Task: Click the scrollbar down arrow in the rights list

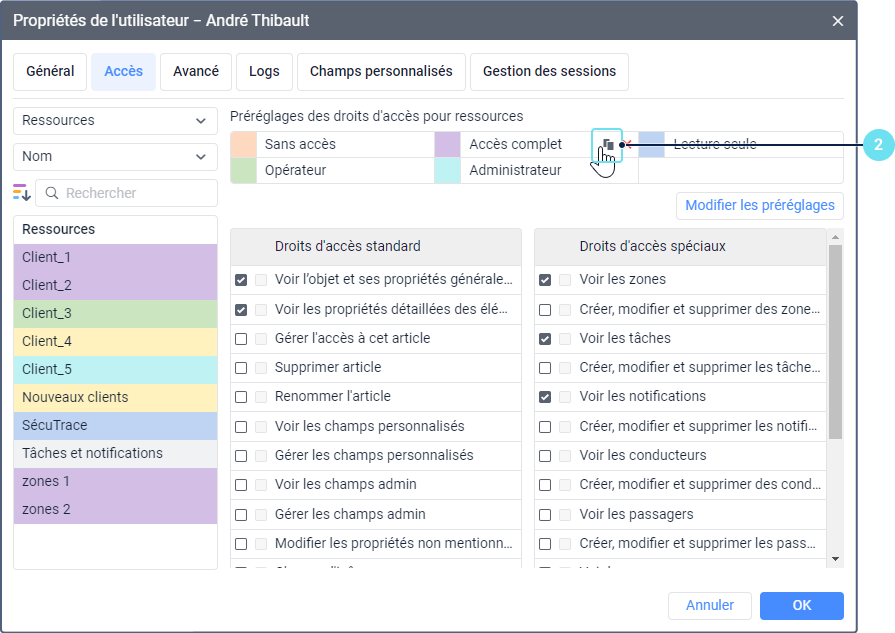Action: [836, 559]
